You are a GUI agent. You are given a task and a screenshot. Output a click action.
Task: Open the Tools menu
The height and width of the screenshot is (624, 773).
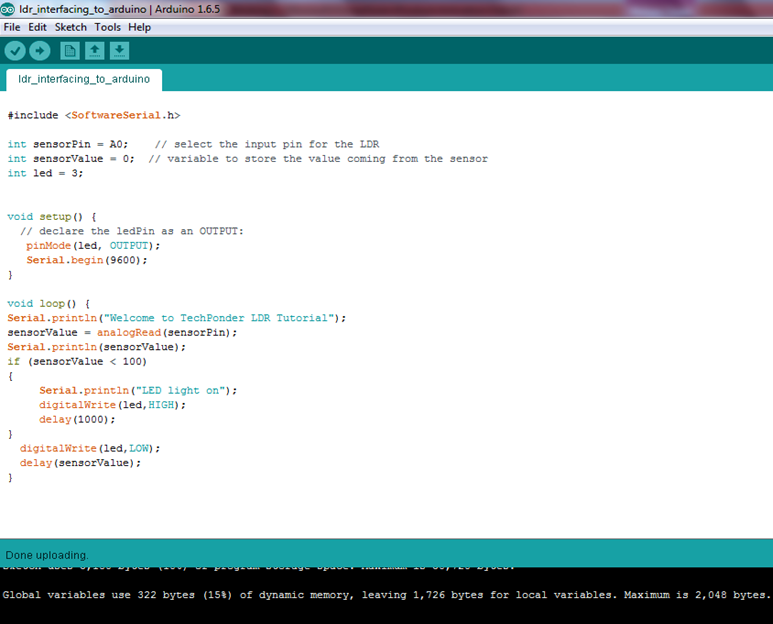tap(107, 27)
